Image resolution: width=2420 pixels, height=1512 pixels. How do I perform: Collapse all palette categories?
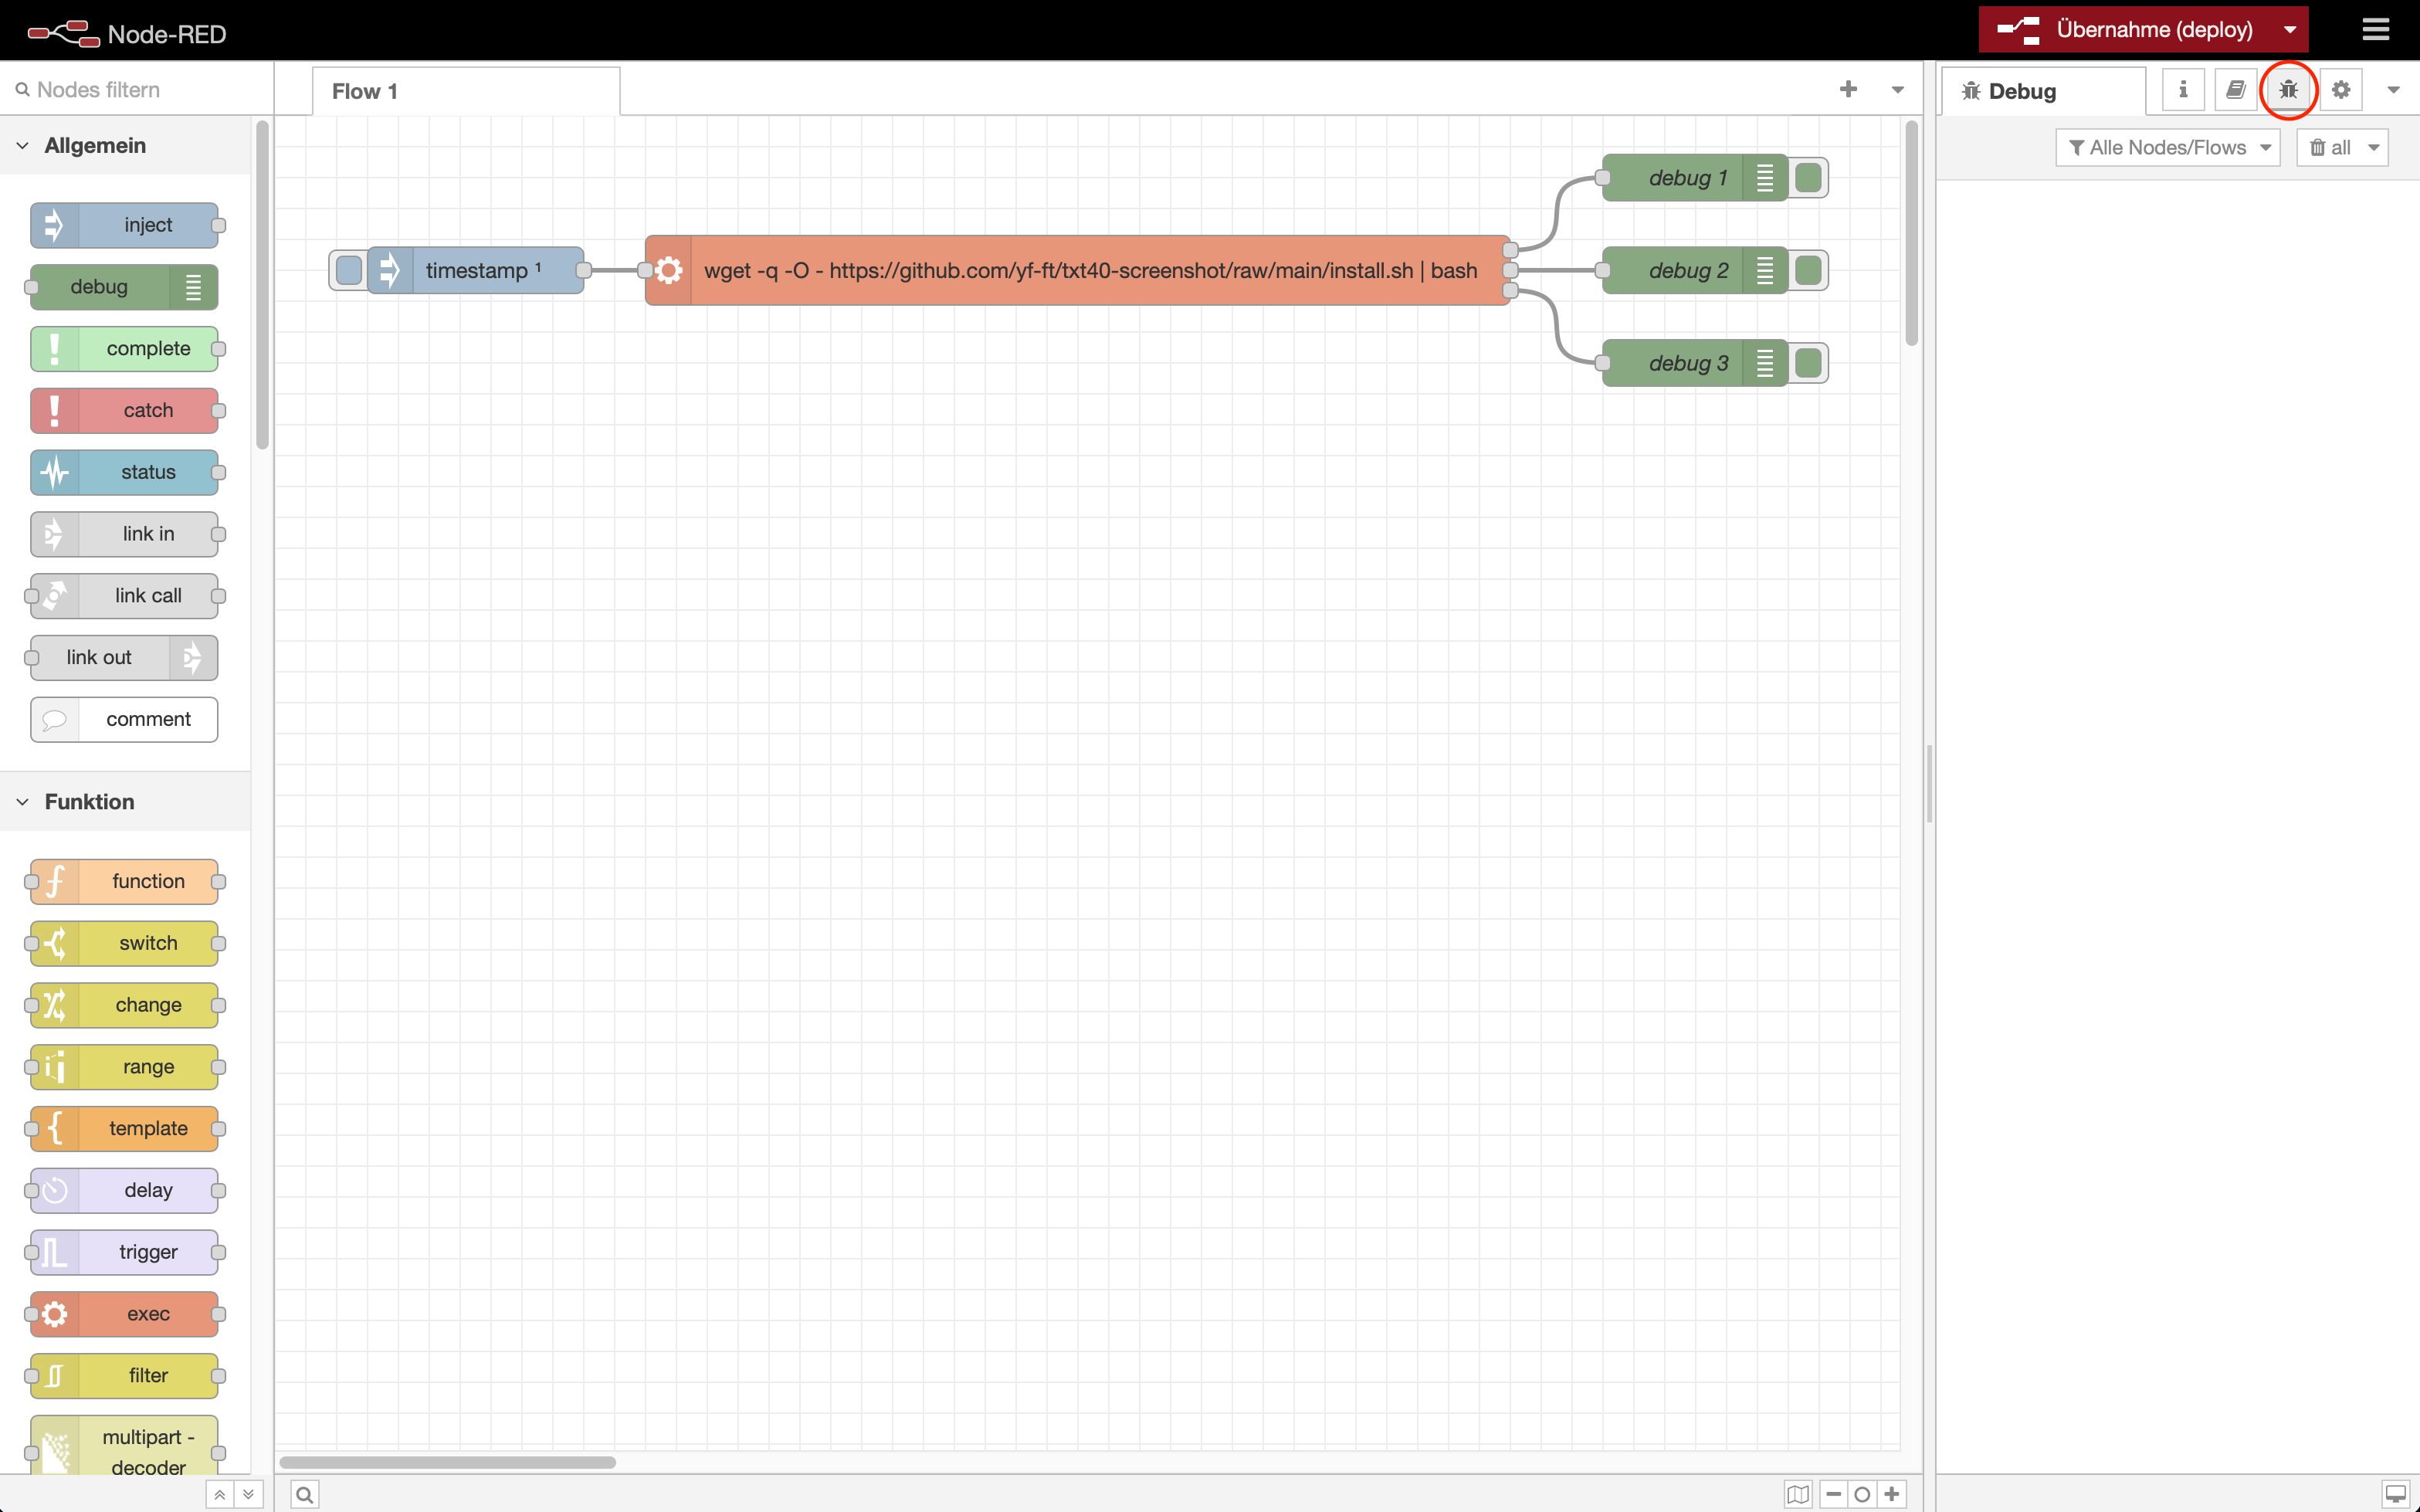point(219,1495)
